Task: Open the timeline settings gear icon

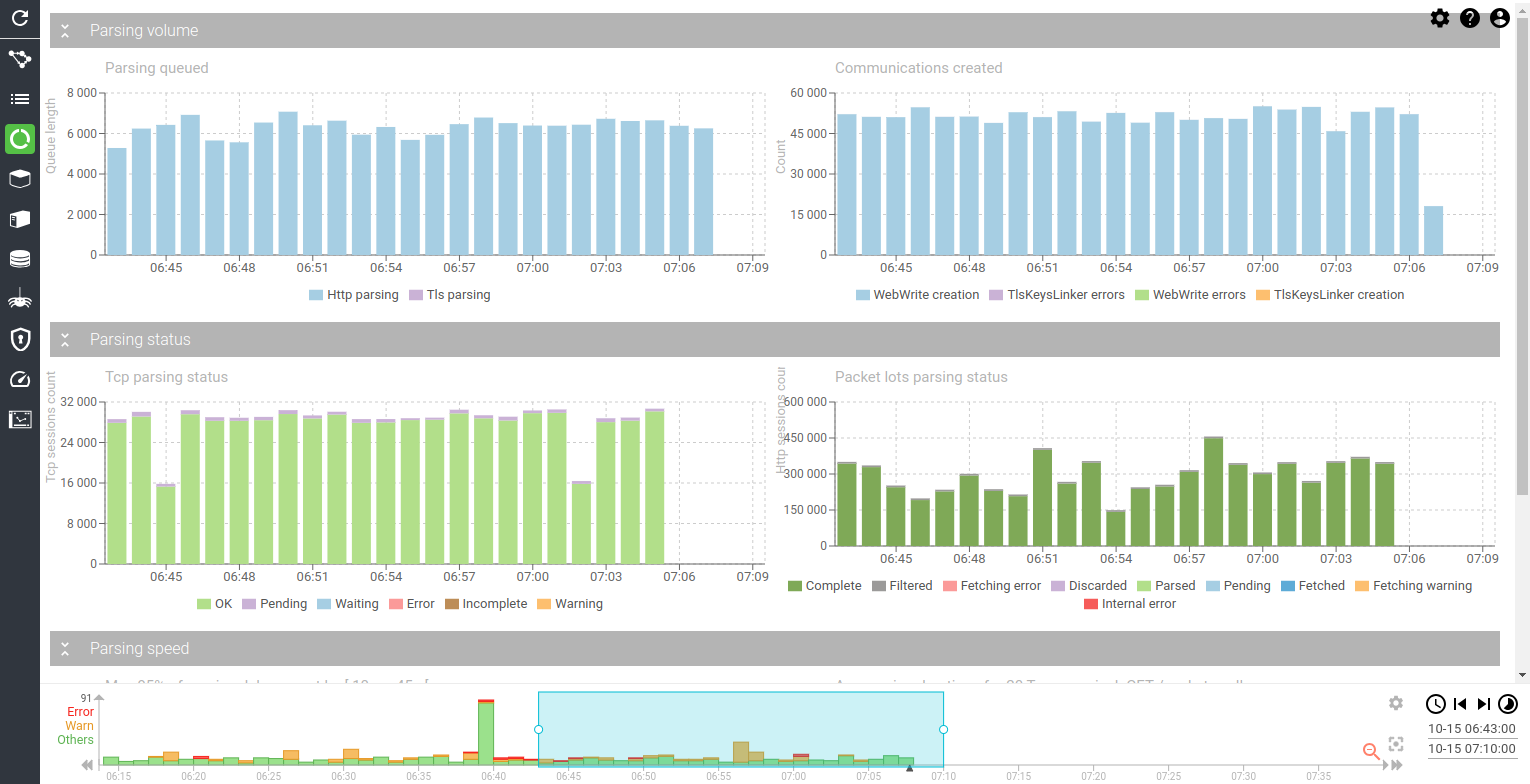Action: [x=1396, y=703]
